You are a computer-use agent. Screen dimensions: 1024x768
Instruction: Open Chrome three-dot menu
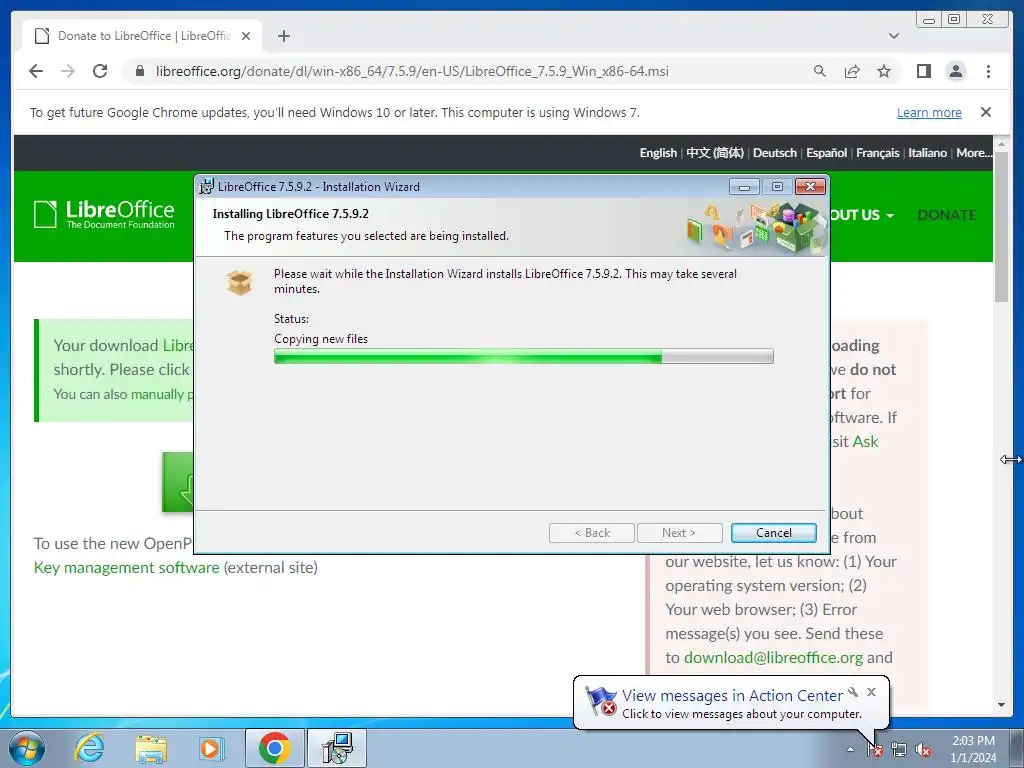click(988, 71)
